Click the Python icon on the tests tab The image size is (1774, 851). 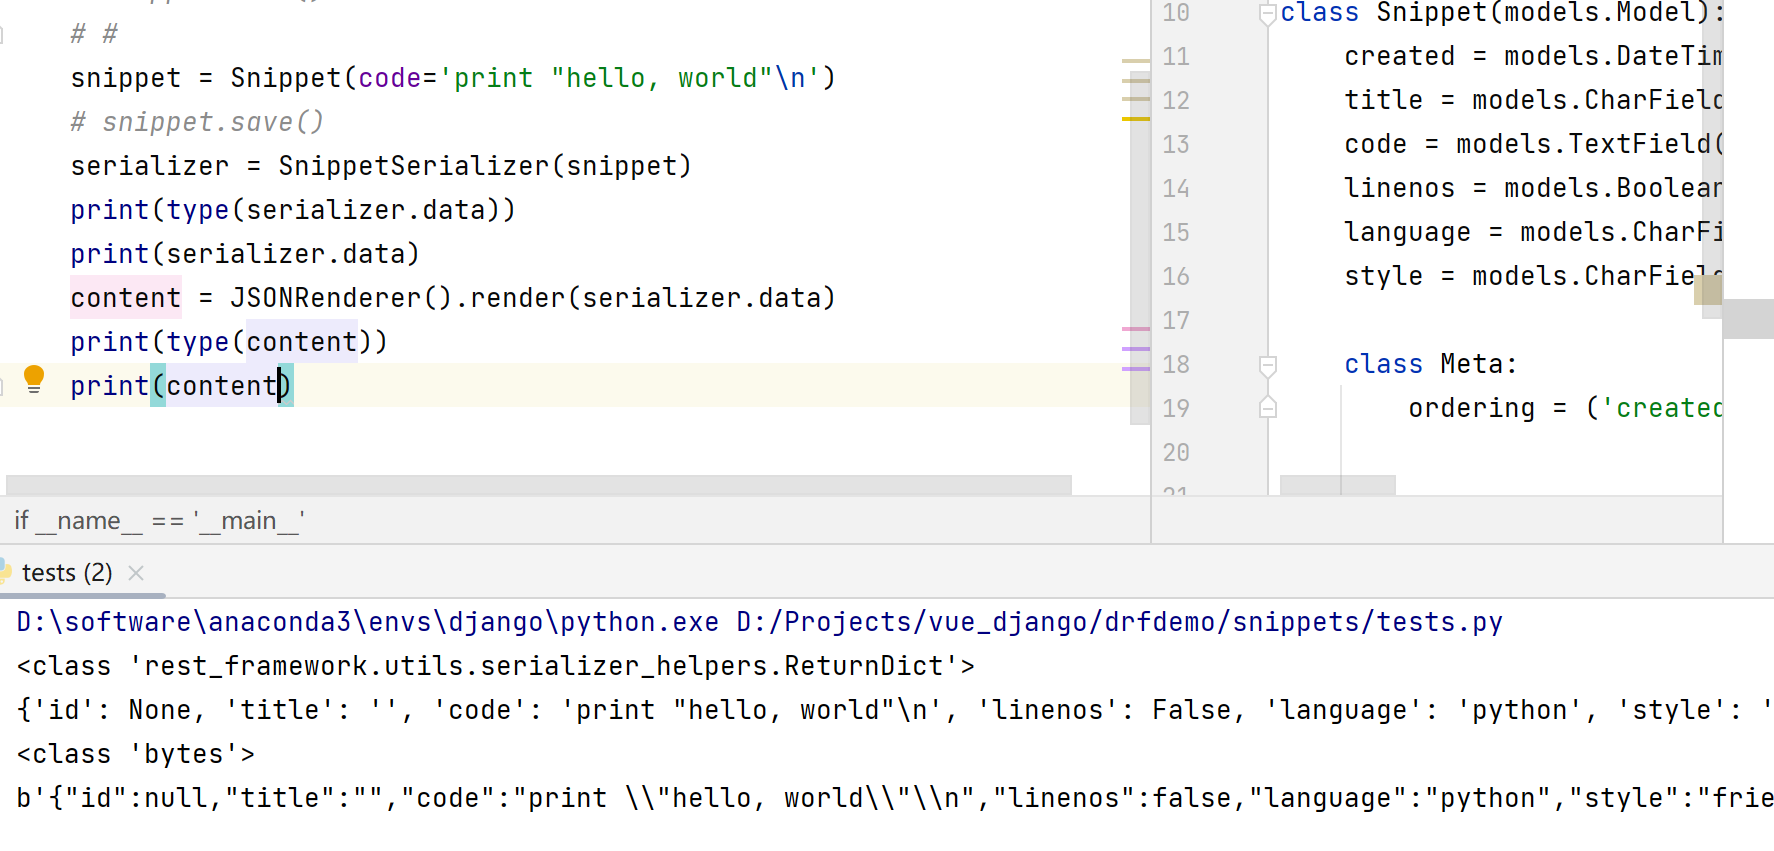click(5, 572)
